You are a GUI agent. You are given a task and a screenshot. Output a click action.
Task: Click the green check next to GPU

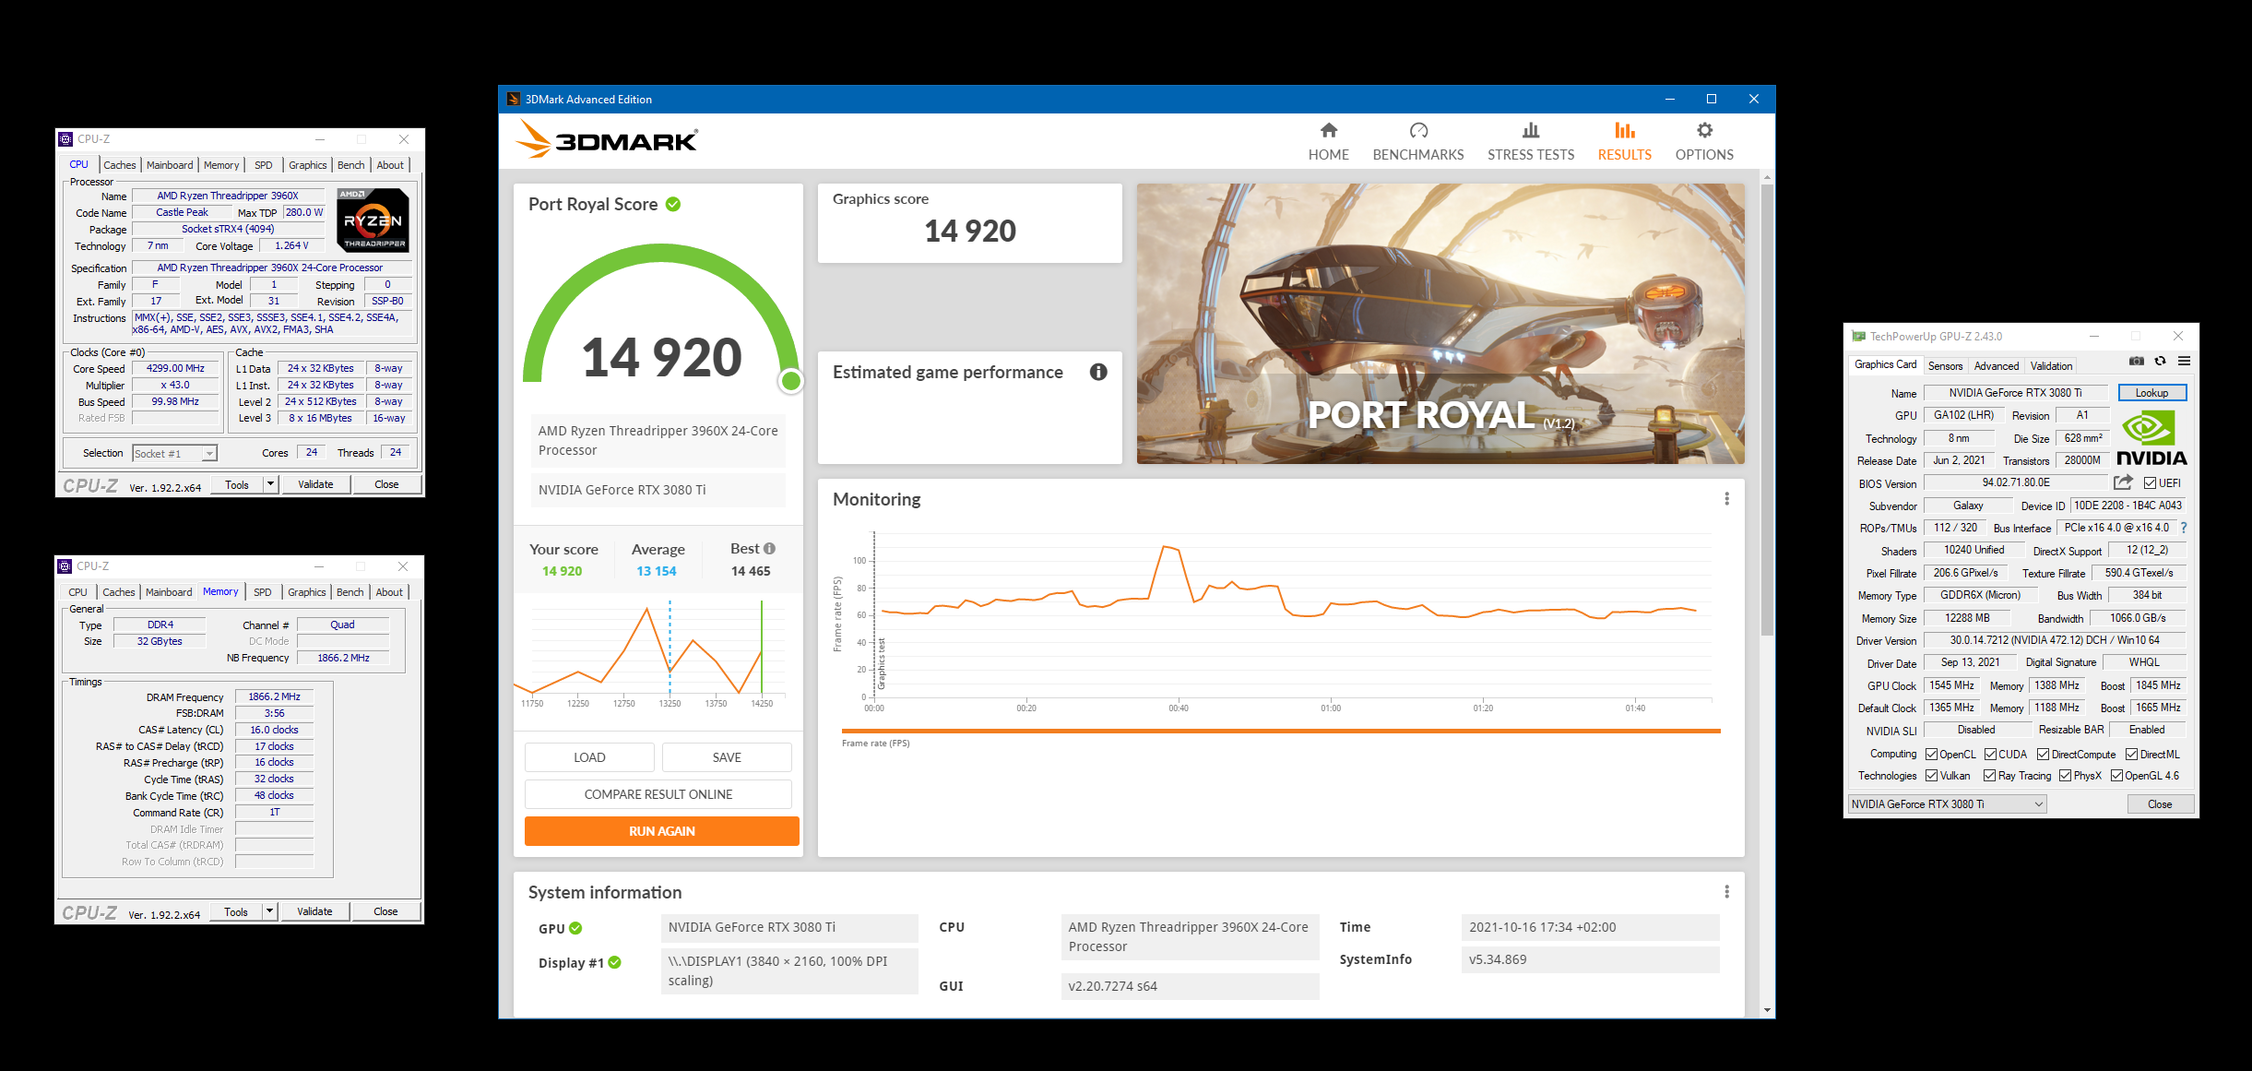(576, 928)
